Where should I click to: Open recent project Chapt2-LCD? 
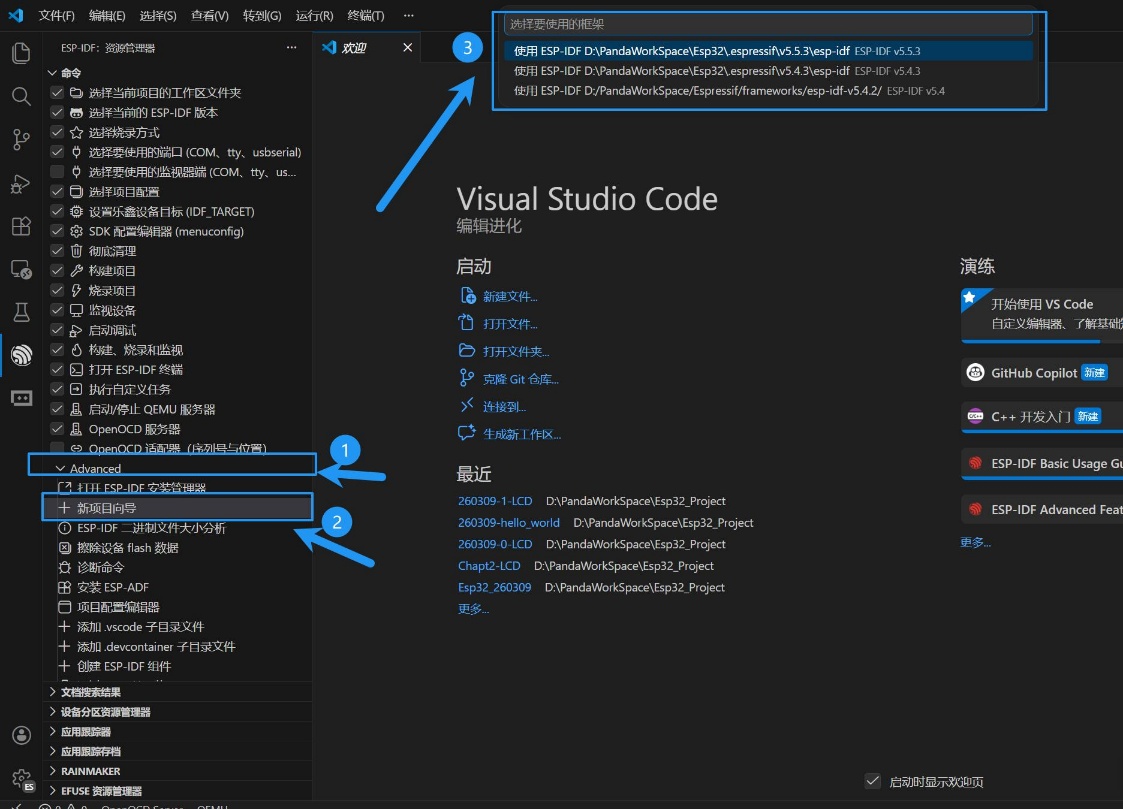pos(489,566)
